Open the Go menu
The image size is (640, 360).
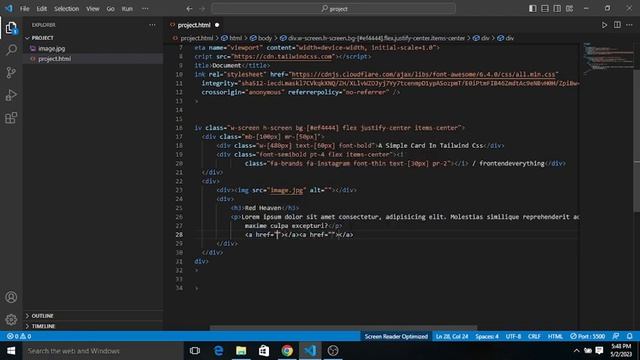pos(111,9)
